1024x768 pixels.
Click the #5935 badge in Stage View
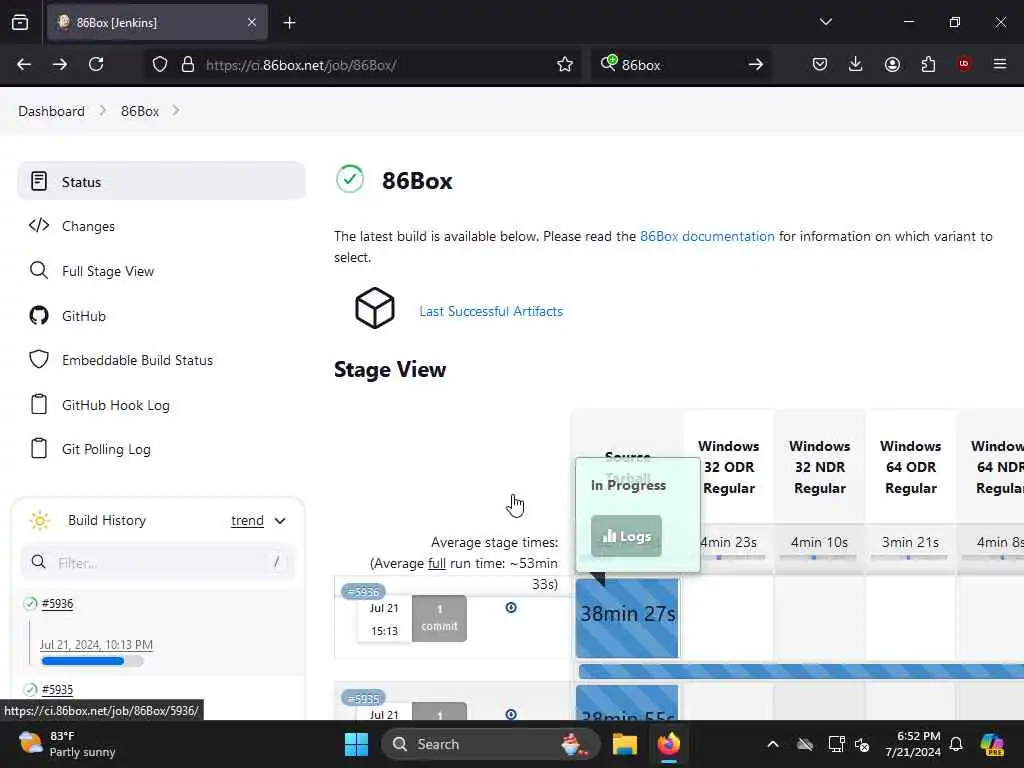(363, 698)
